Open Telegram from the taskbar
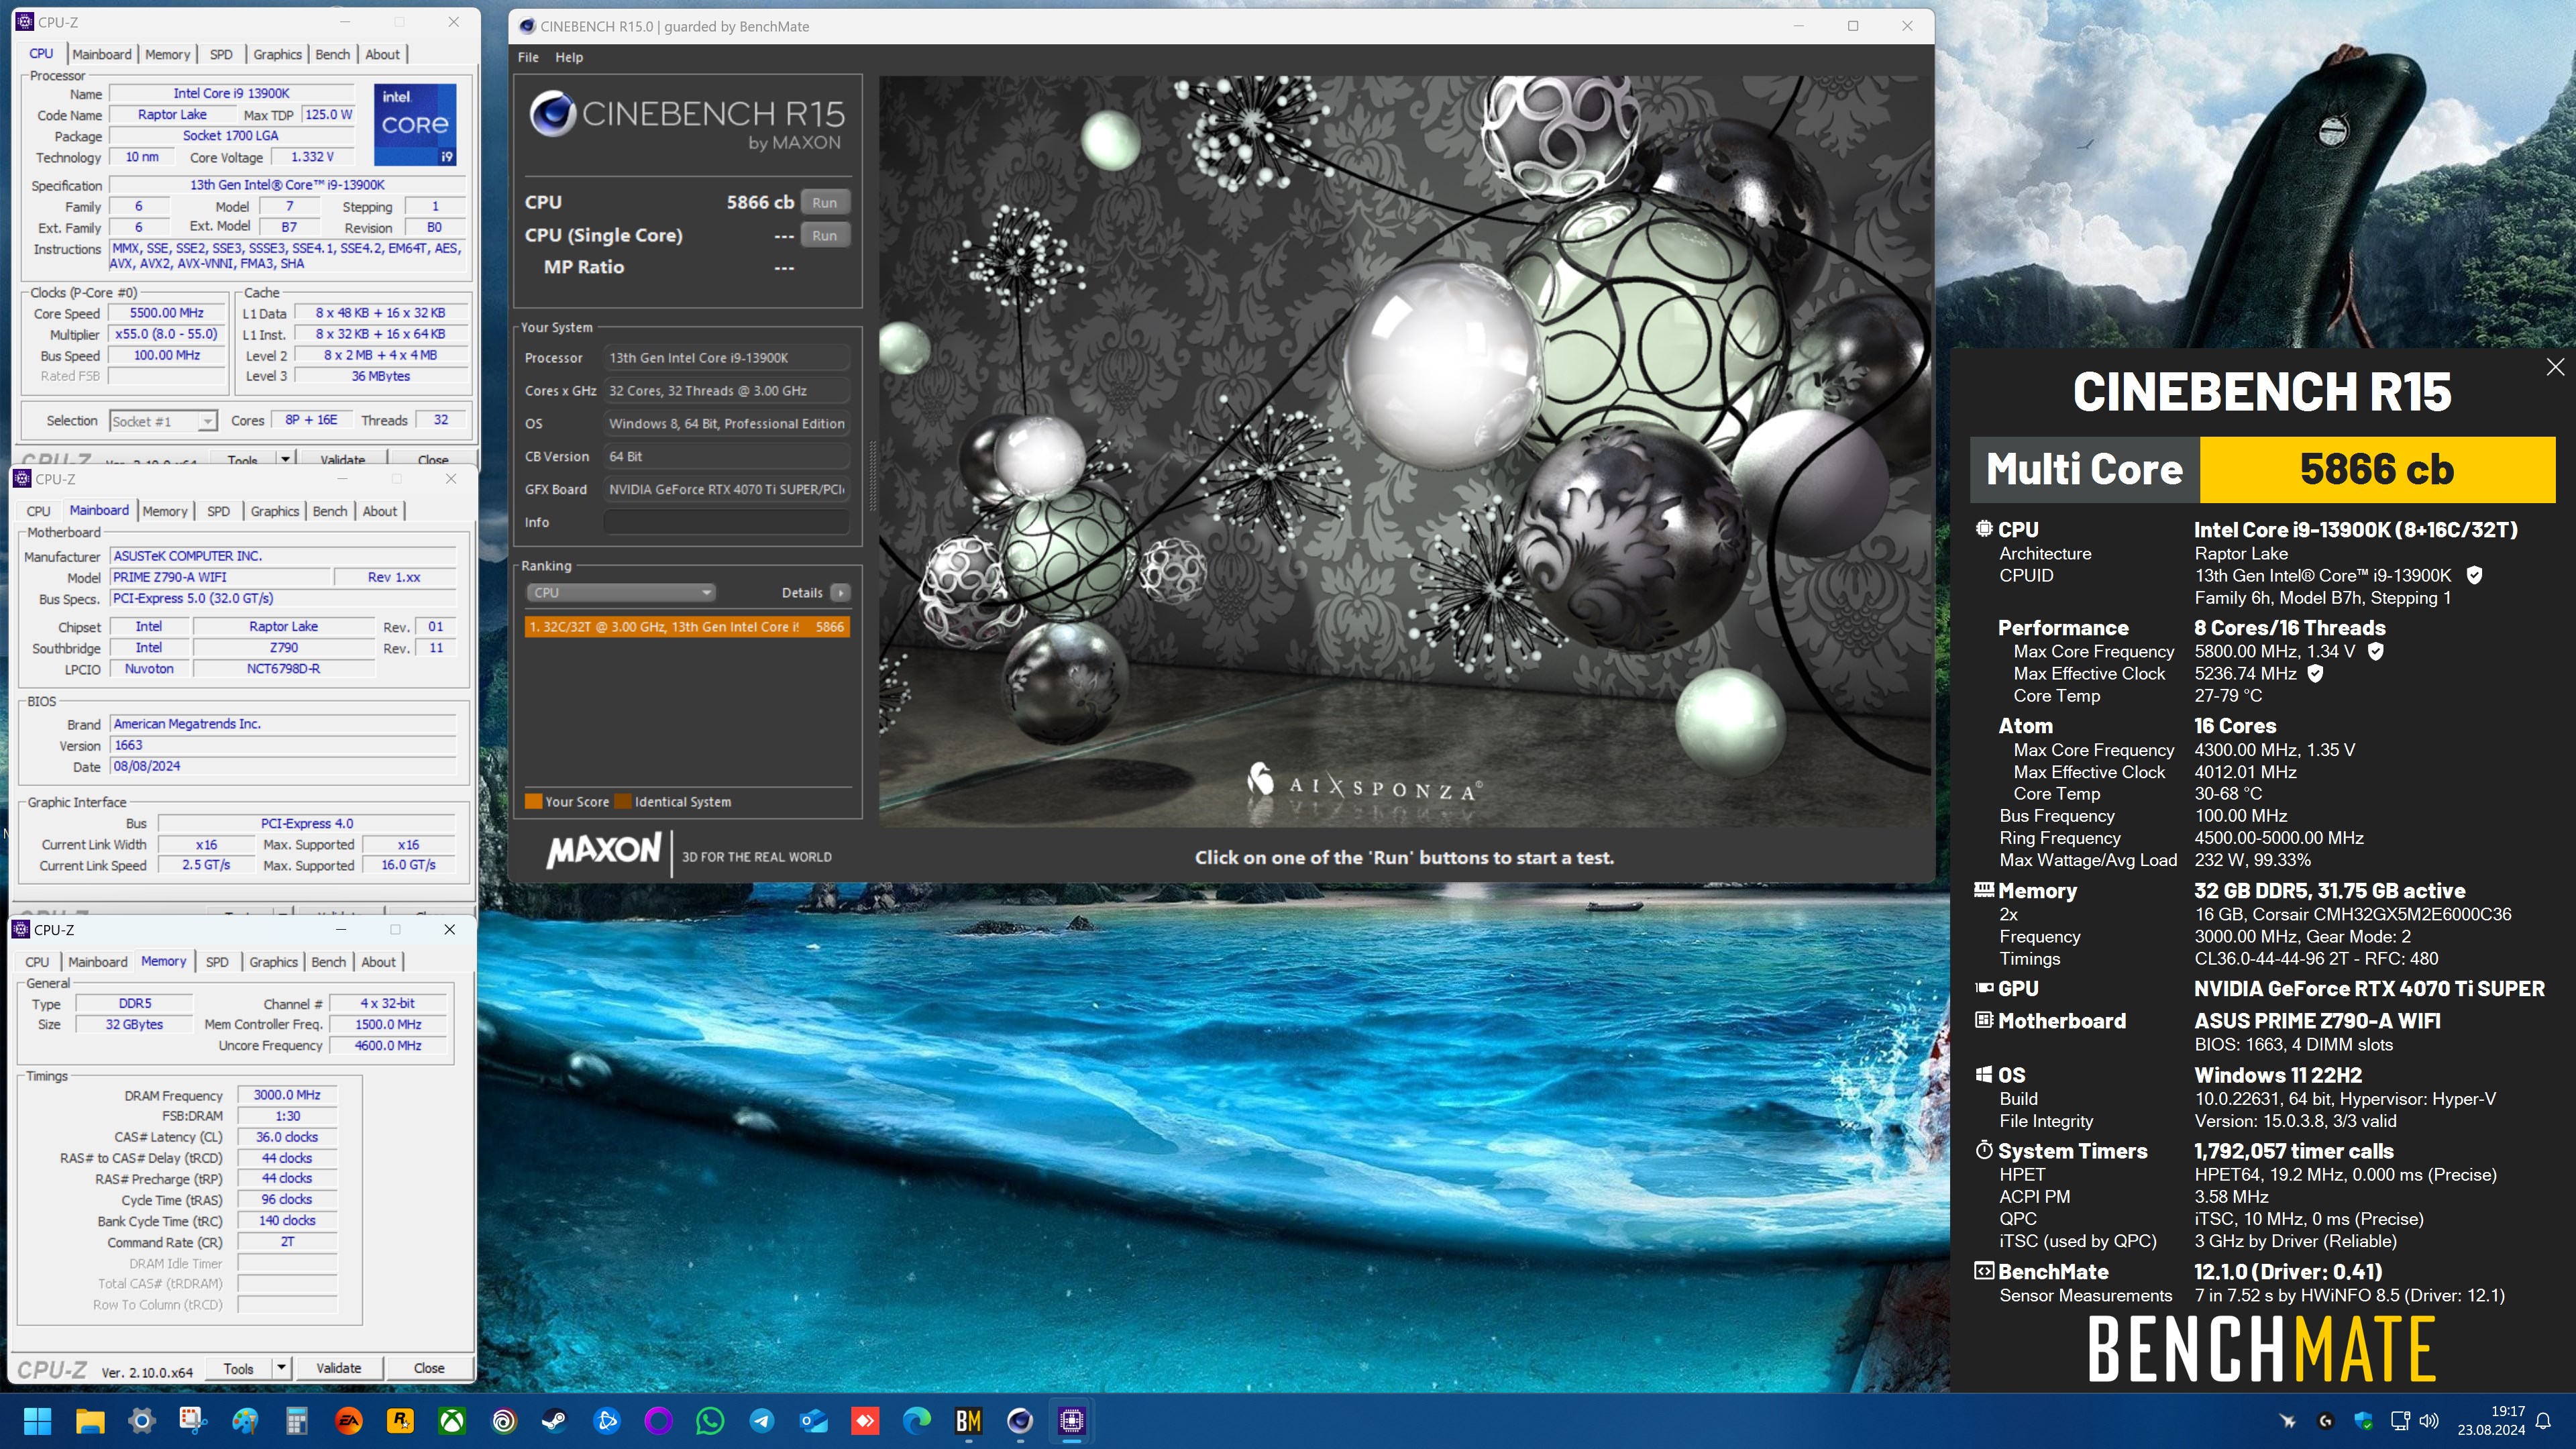This screenshot has width=2576, height=1449. [x=762, y=1420]
